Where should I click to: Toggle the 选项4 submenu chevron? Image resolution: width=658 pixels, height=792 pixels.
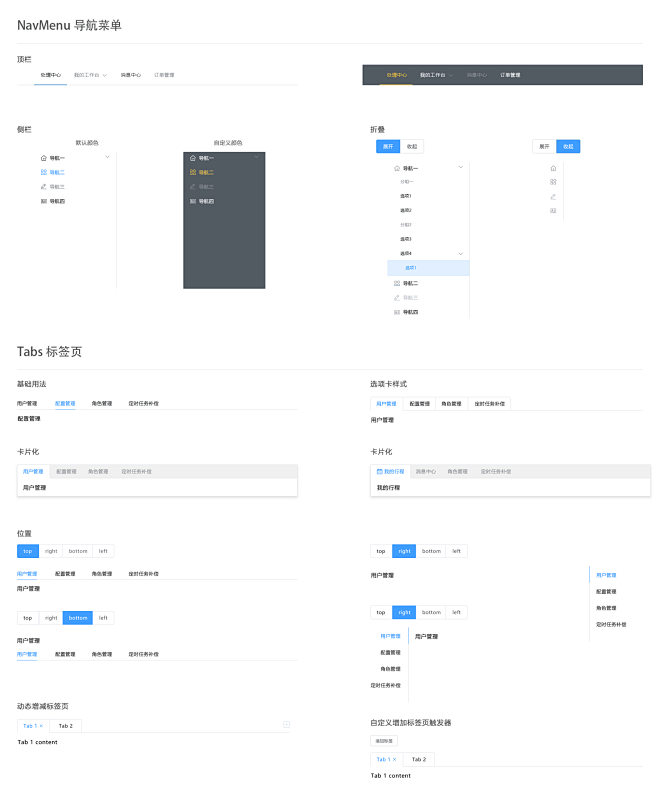click(x=460, y=254)
